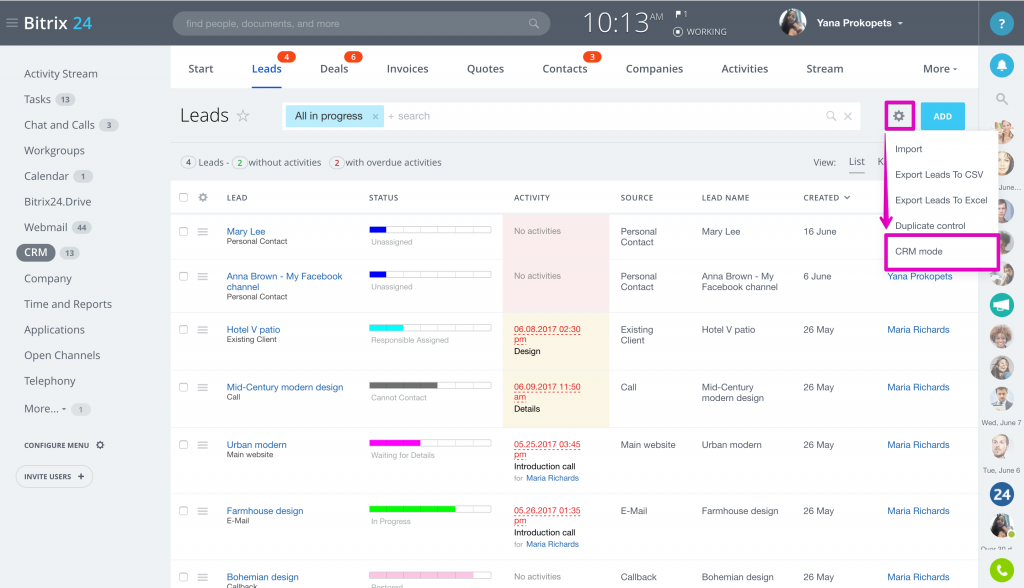Clear the leads filter with X icon

tap(848, 116)
